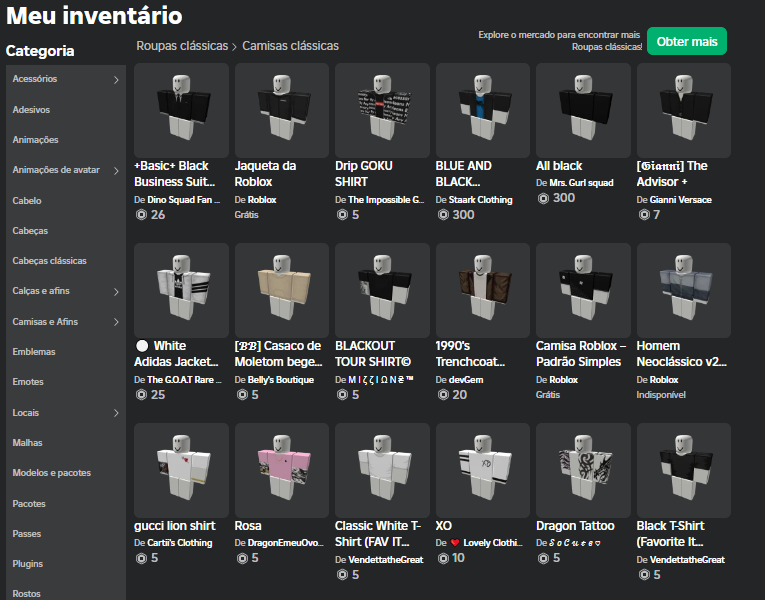
Task: Open the Black T-Shirt Favorite It thumbnail
Action: click(x=684, y=470)
